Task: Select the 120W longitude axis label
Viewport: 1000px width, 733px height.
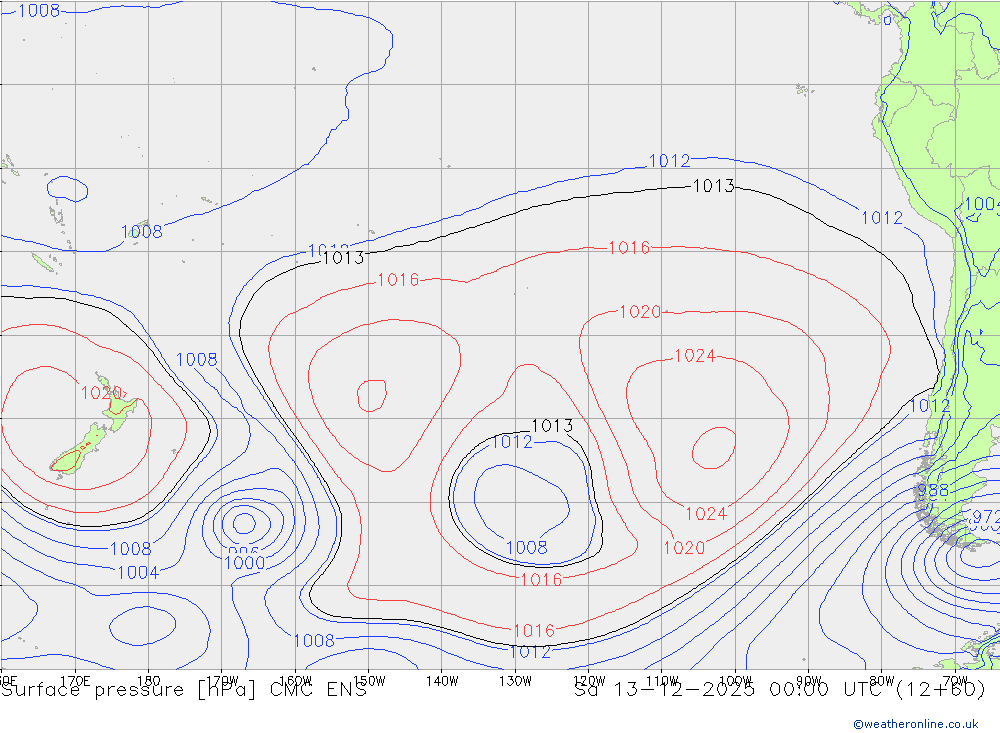Action: click(x=589, y=681)
